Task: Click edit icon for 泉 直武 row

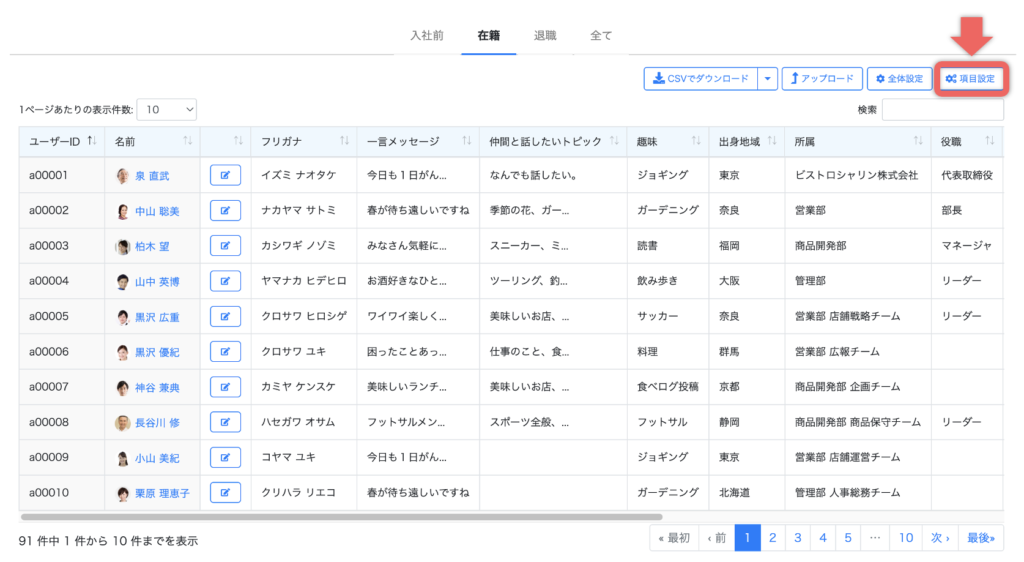Action: point(225,176)
